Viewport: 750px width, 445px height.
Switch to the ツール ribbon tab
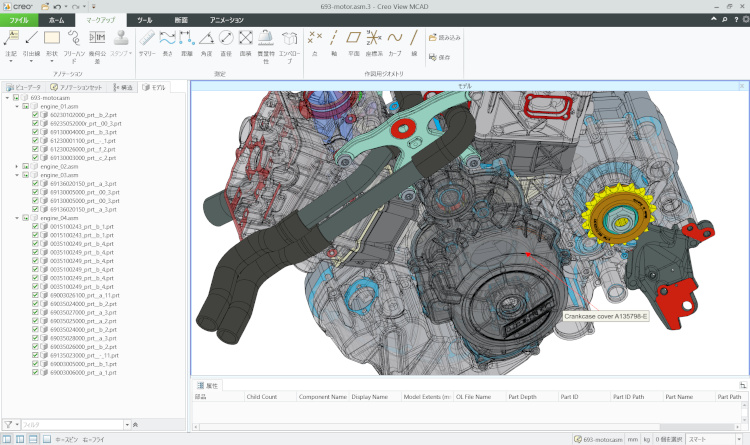pyautogui.click(x=145, y=19)
